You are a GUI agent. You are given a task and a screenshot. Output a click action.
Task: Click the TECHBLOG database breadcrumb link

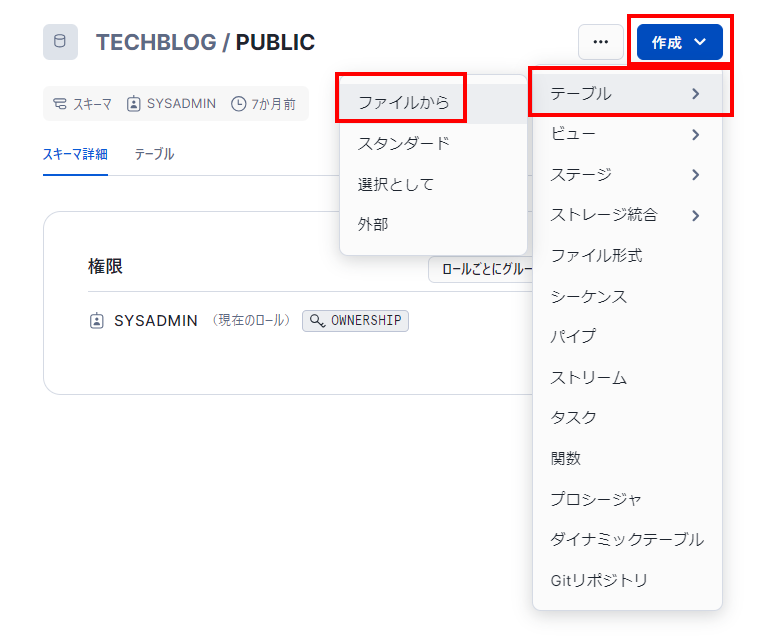(x=155, y=42)
